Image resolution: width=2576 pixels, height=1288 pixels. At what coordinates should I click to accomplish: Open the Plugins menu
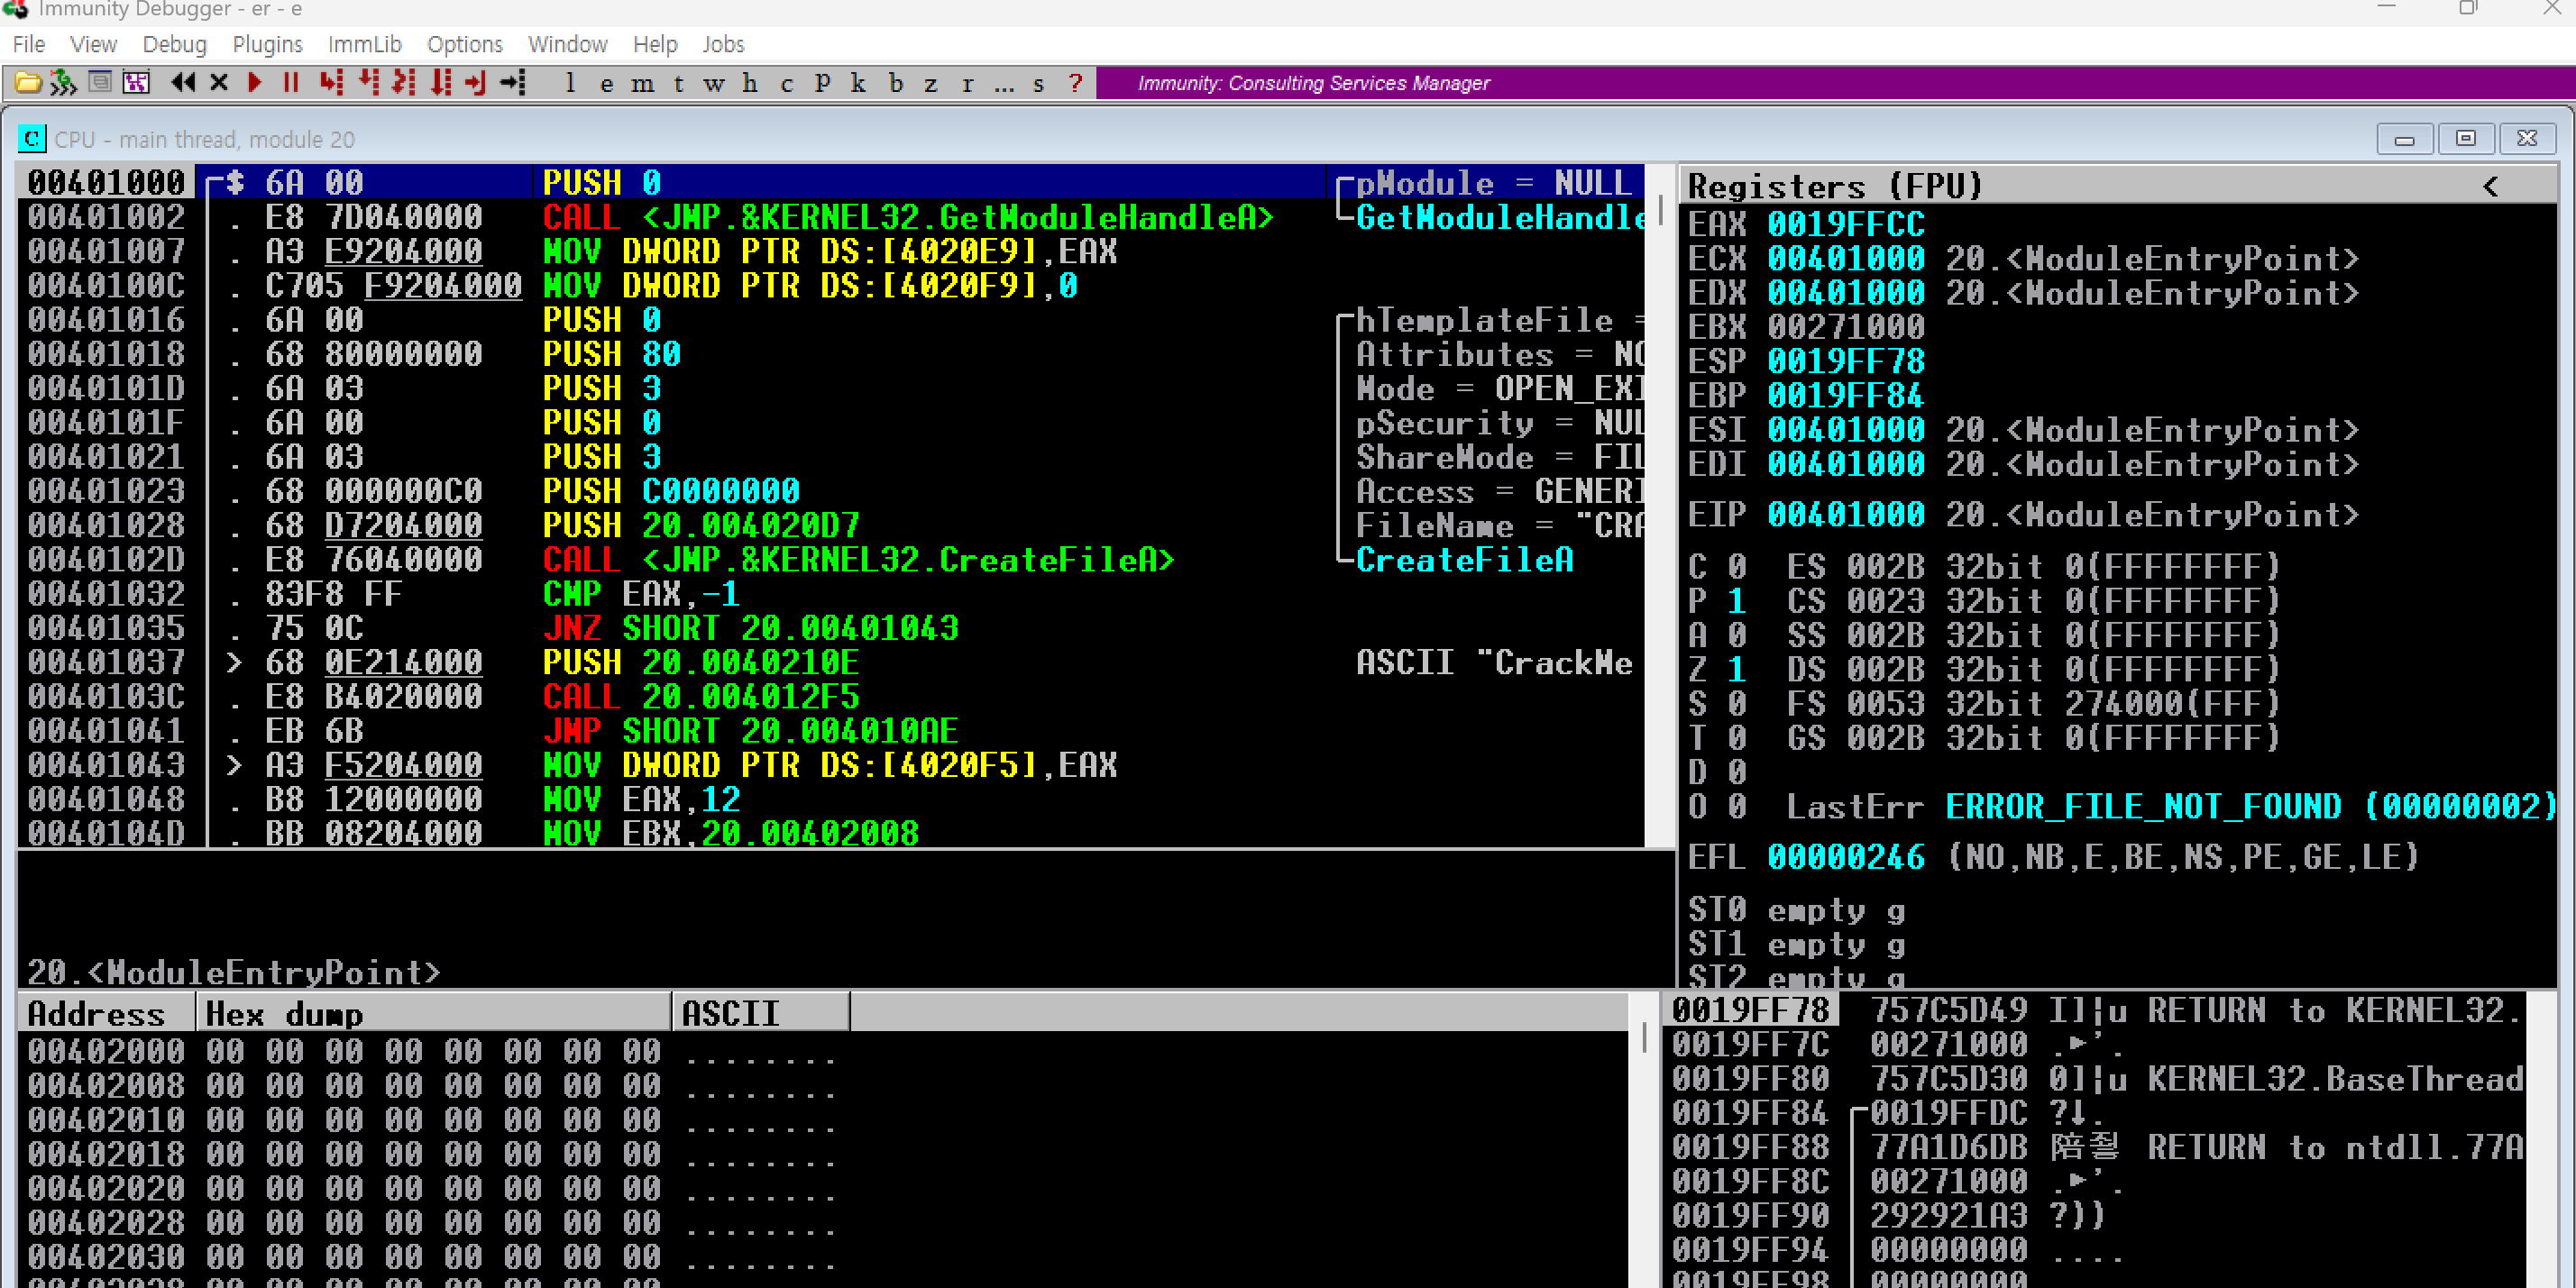tap(267, 44)
